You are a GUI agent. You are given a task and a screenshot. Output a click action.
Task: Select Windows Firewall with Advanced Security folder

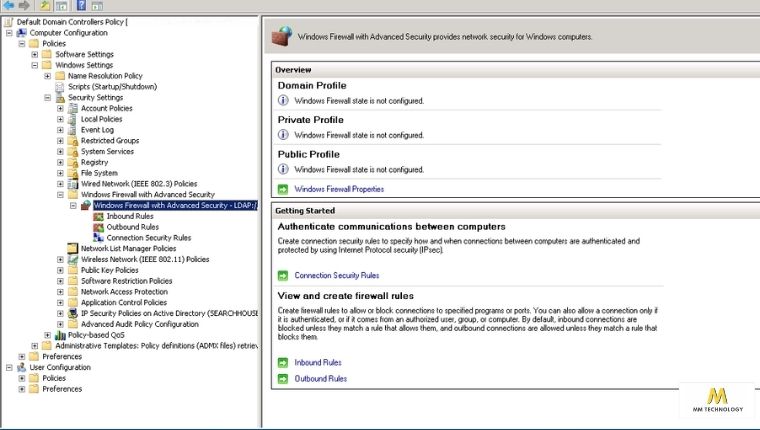147,194
